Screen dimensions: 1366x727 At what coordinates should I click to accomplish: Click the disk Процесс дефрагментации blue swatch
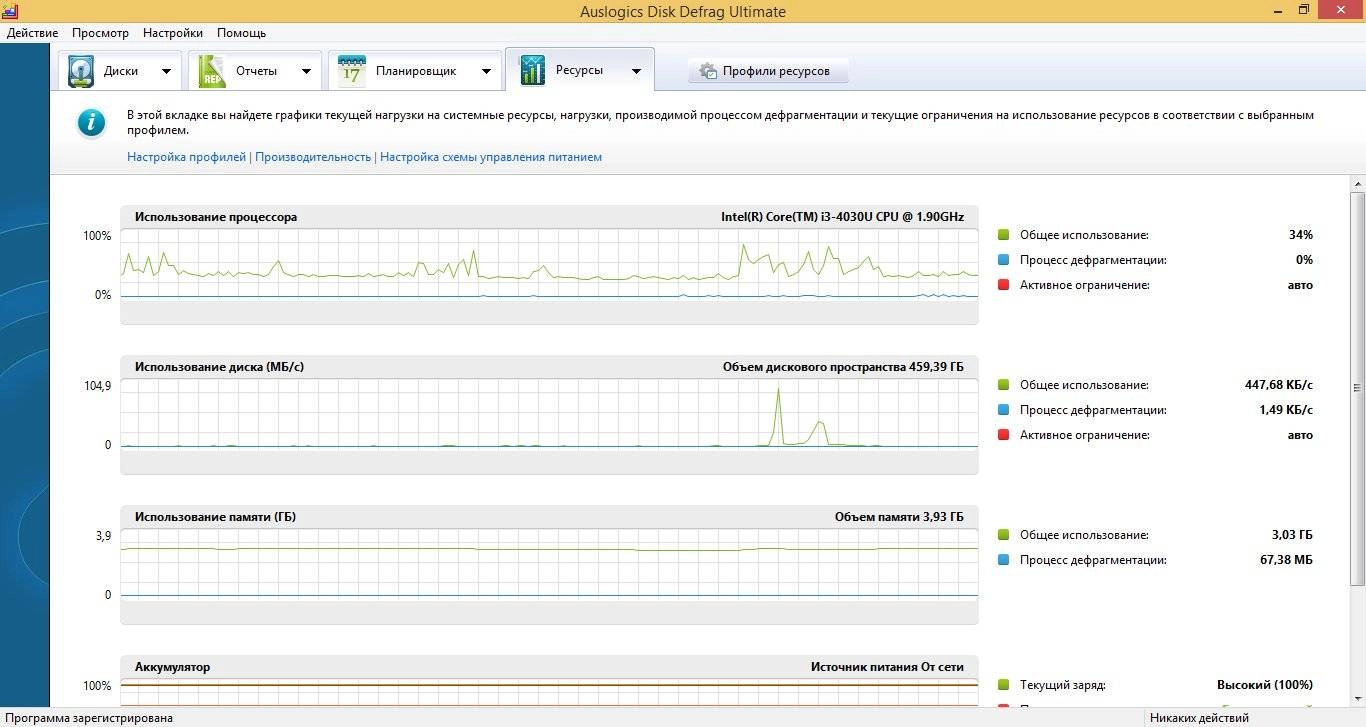(1003, 410)
